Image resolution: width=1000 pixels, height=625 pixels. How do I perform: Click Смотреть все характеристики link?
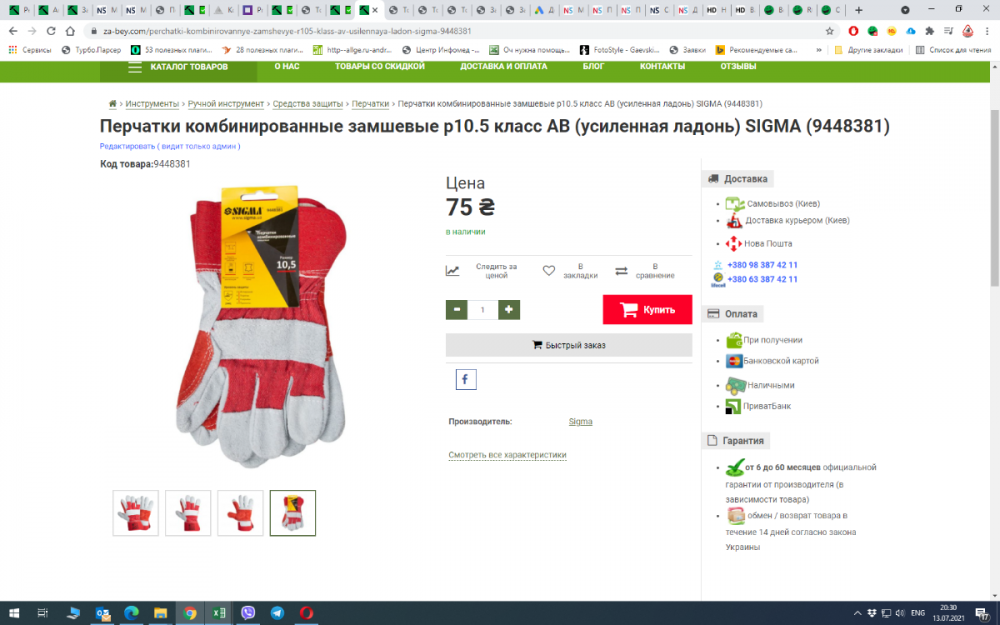[x=508, y=455]
